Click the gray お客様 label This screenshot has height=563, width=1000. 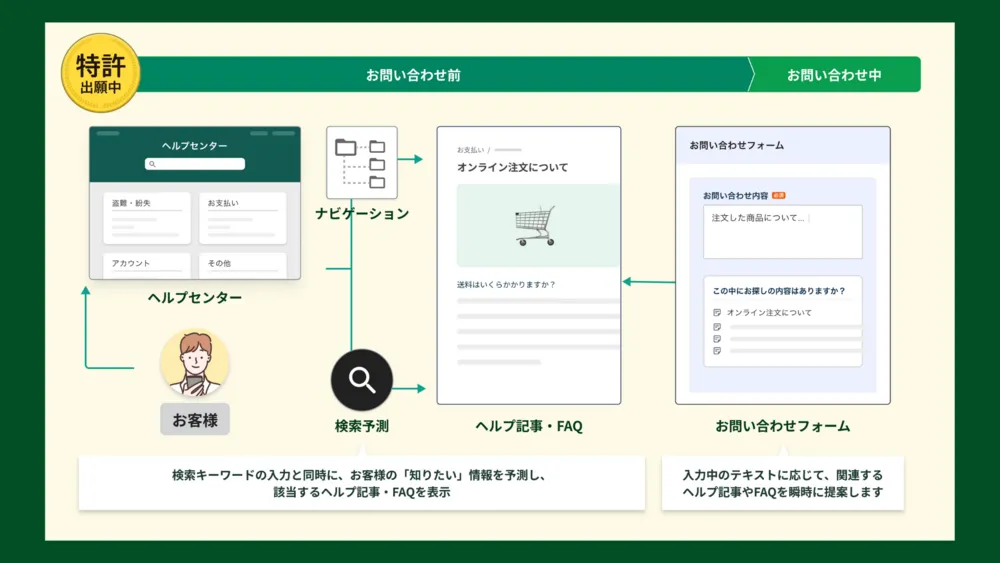tap(195, 420)
